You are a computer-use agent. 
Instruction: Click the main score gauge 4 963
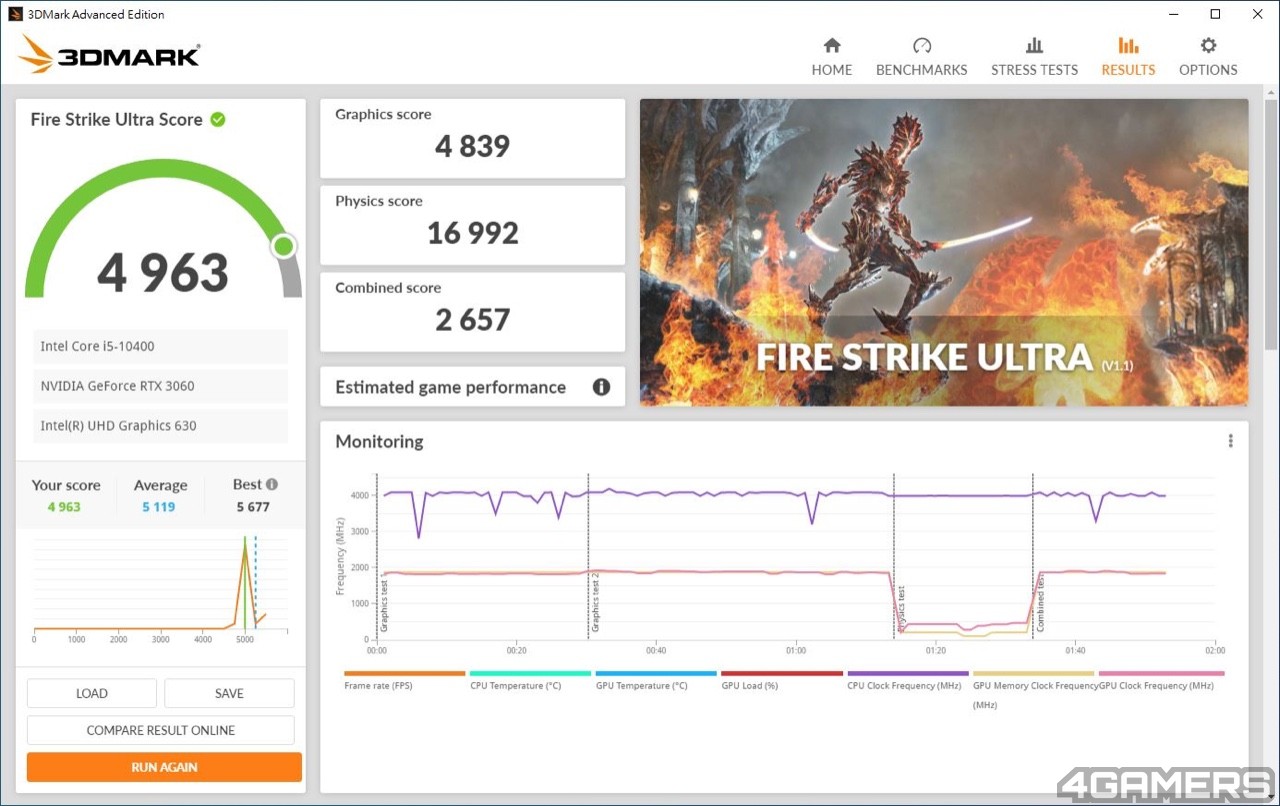tap(163, 272)
